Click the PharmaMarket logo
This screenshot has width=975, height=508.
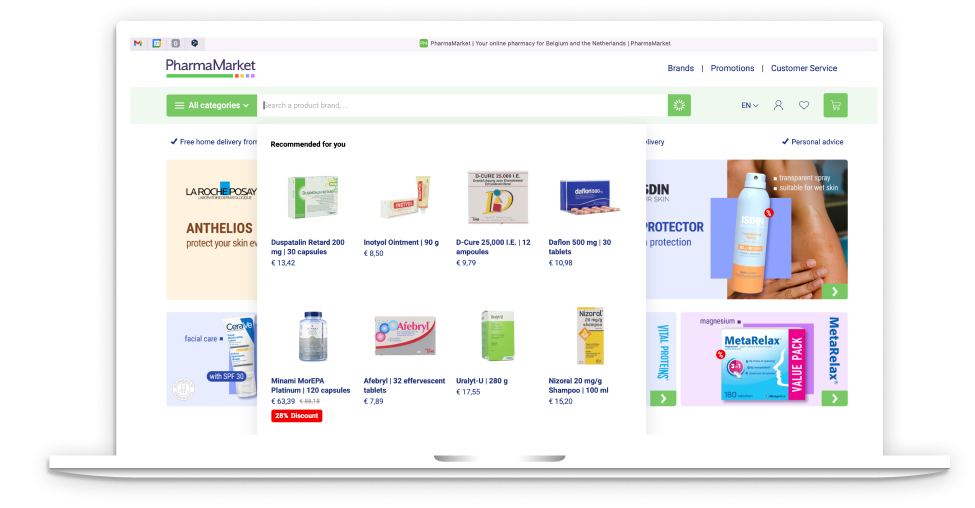[211, 68]
